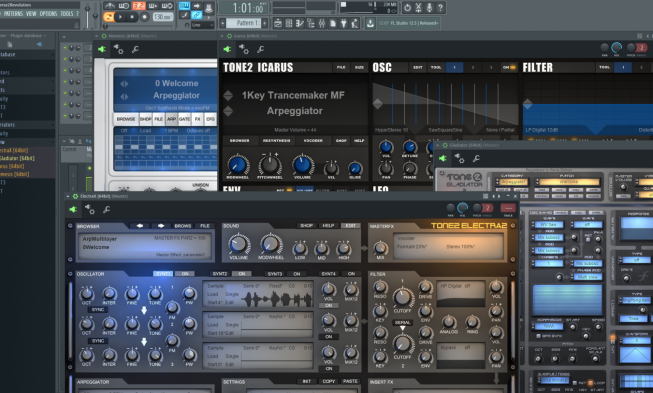The width and height of the screenshot is (653, 393).
Task: Select ARP tab in Nemesis
Action: point(172,119)
